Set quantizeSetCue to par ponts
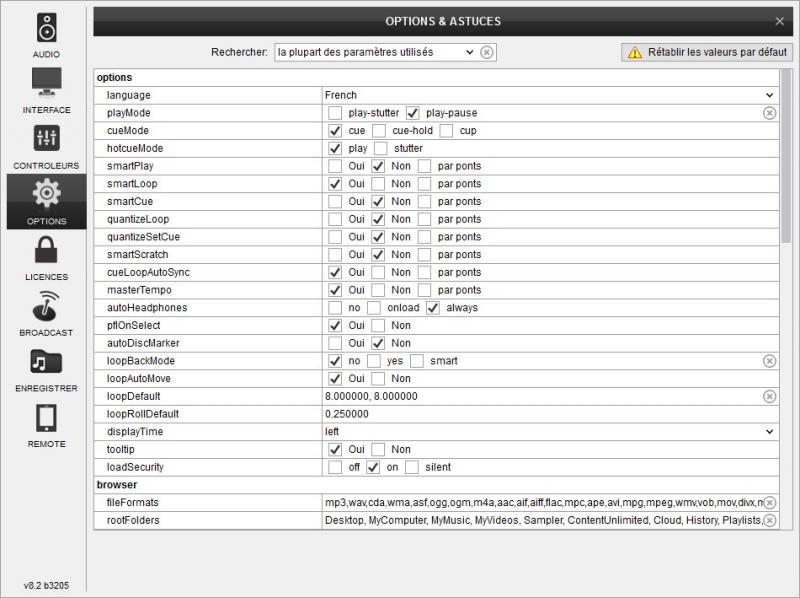Screen dimensions: 800x598 coord(424,237)
